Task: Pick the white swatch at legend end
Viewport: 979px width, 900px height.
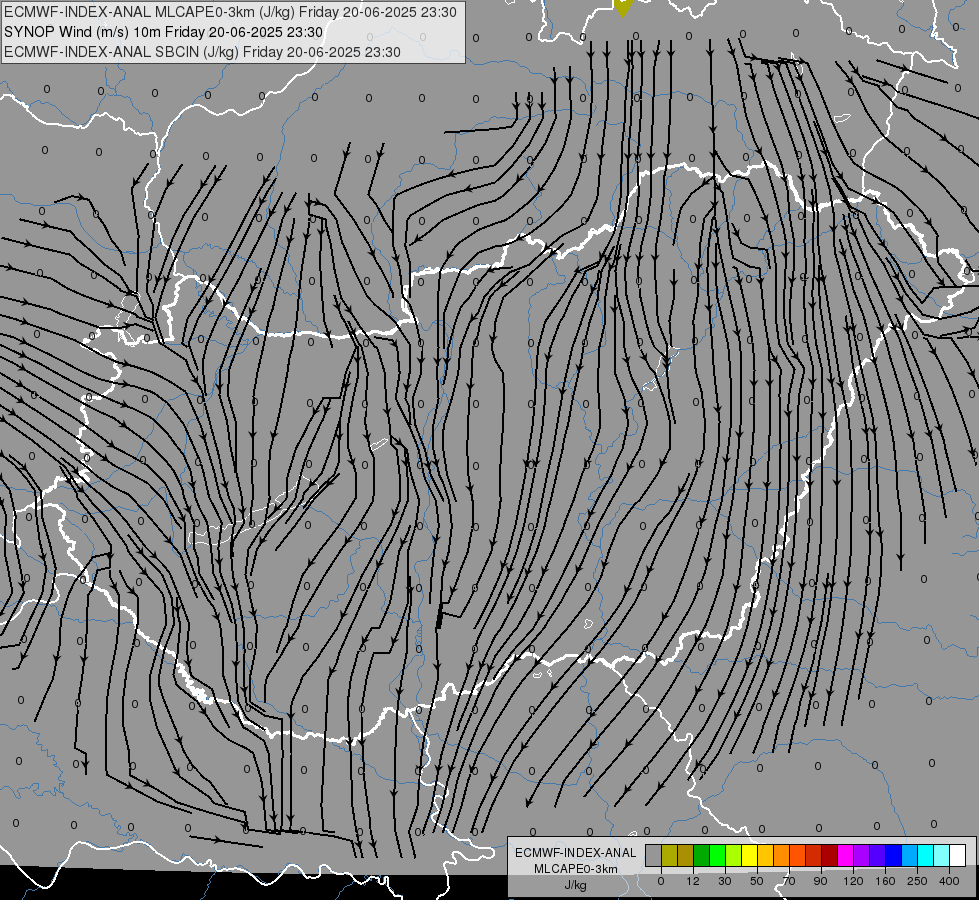Action: (x=957, y=855)
